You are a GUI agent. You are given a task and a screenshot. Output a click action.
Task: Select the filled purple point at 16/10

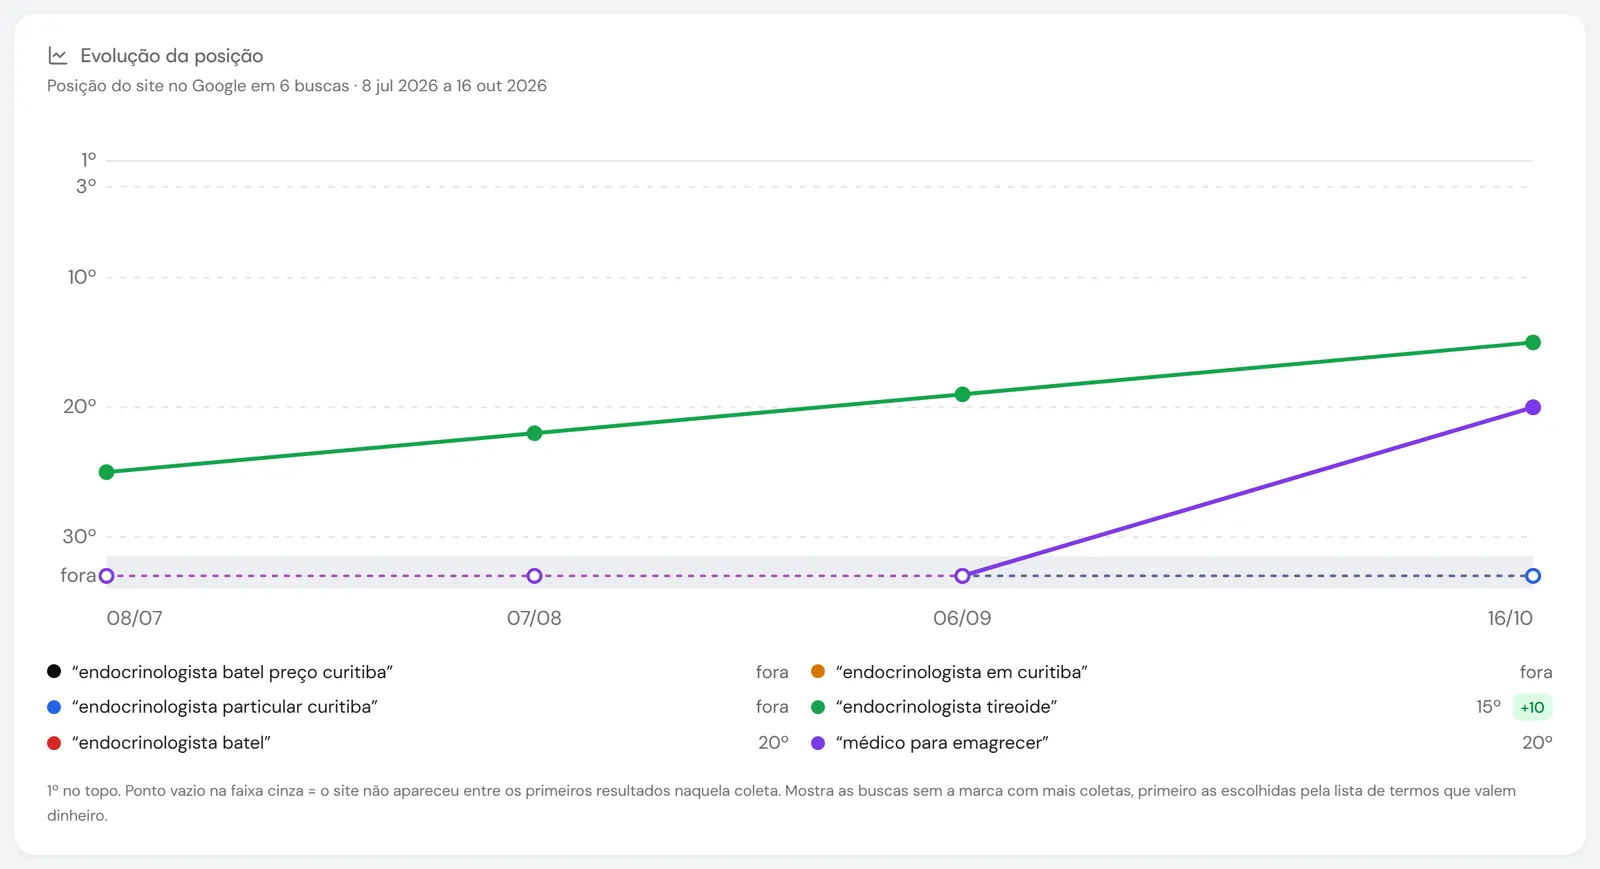click(1533, 407)
